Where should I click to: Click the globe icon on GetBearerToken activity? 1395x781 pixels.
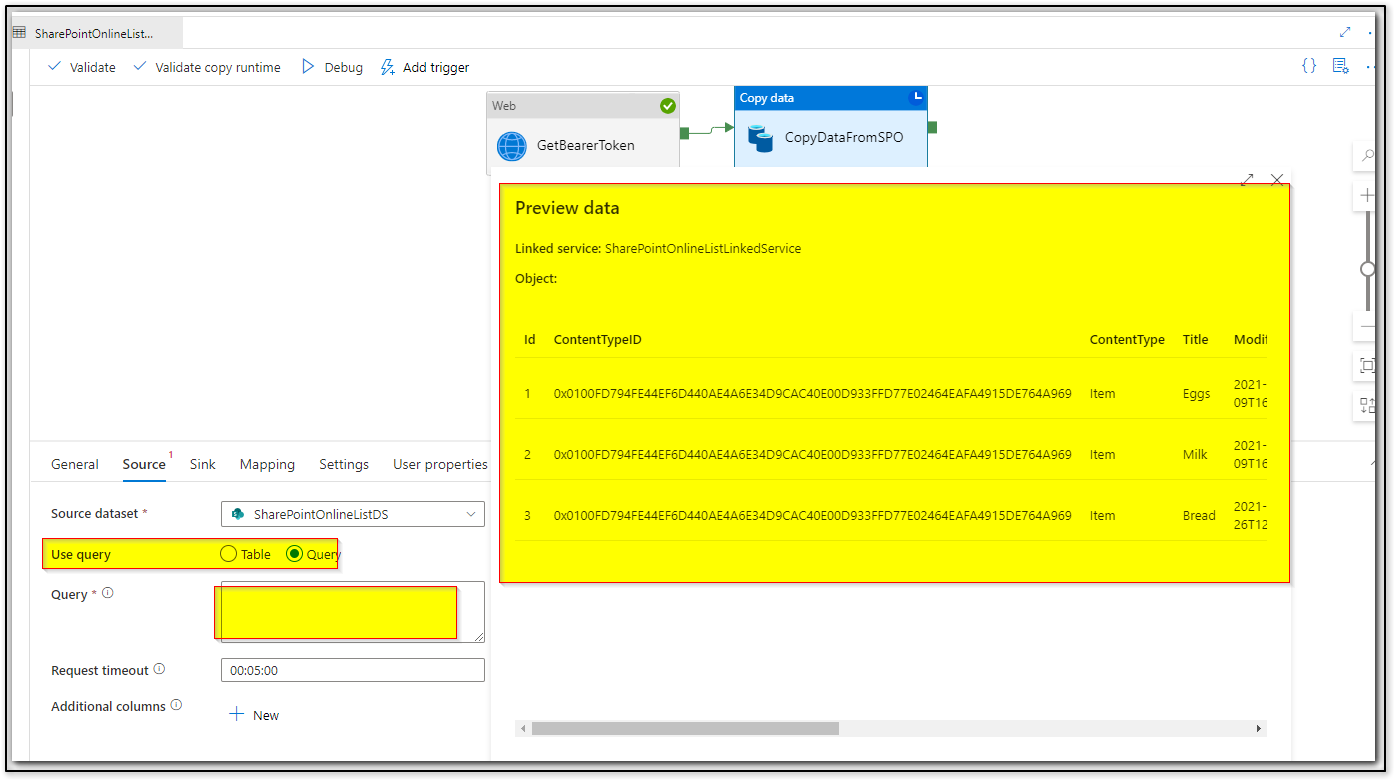pyautogui.click(x=512, y=146)
